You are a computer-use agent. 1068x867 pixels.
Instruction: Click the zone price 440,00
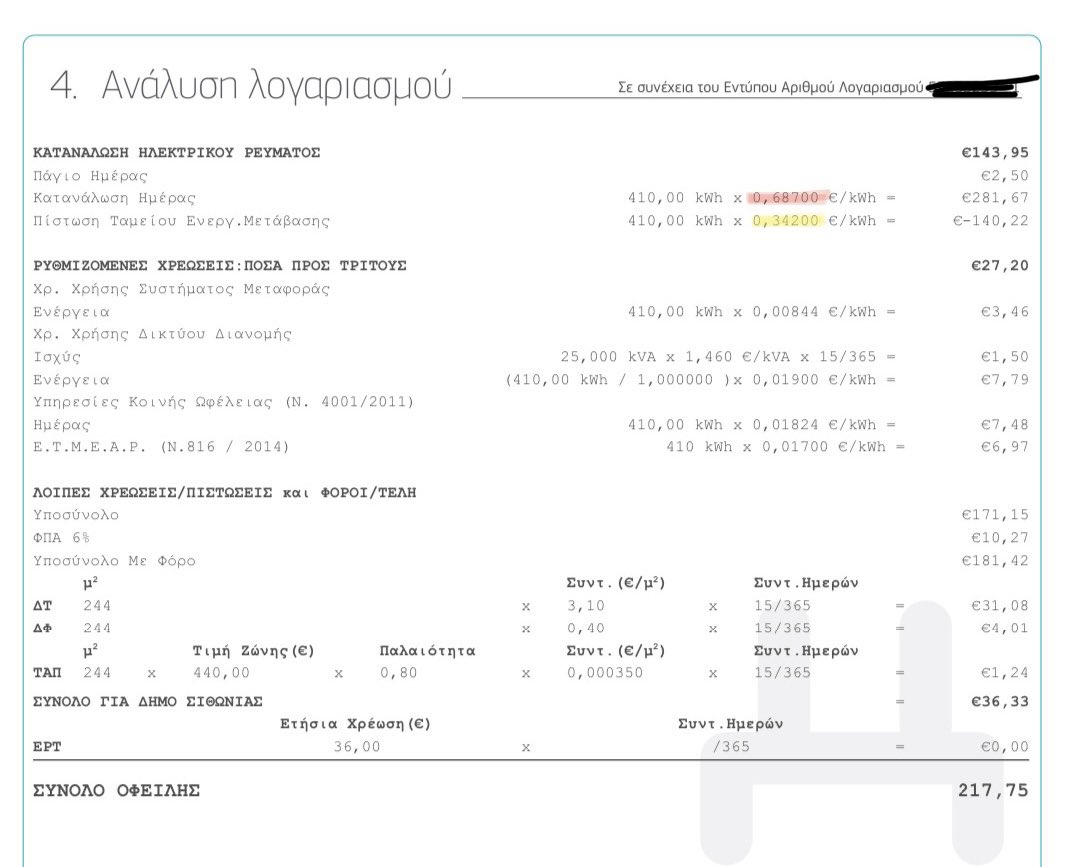tap(221, 673)
